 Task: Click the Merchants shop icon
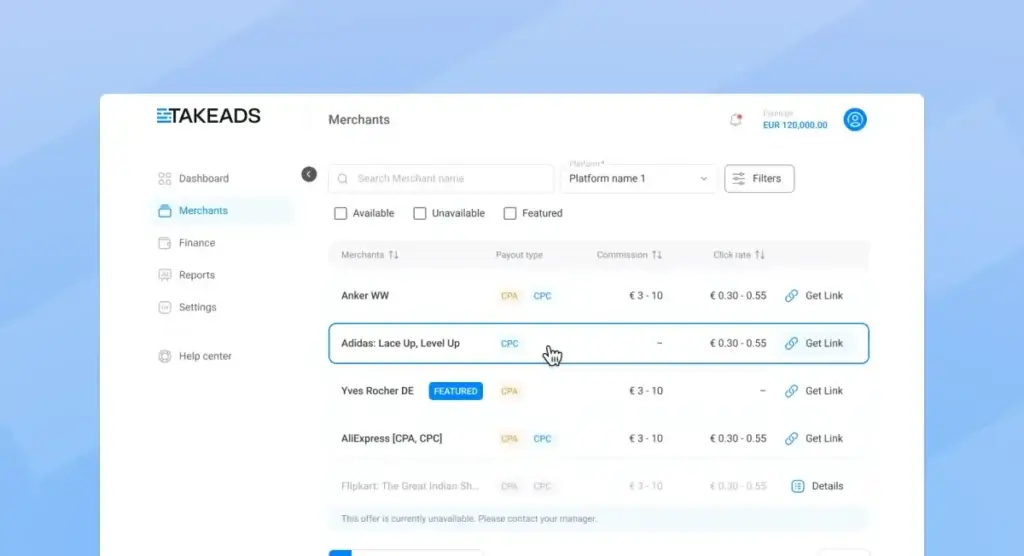[x=165, y=210]
